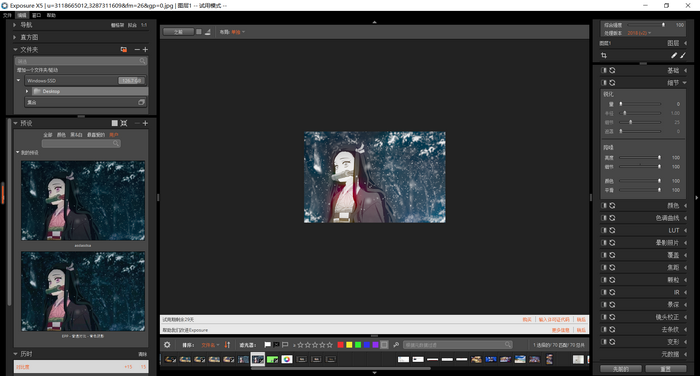Screen dimensions: 700x376
Task: Toggle sort direction arrow icon
Action: [227, 345]
